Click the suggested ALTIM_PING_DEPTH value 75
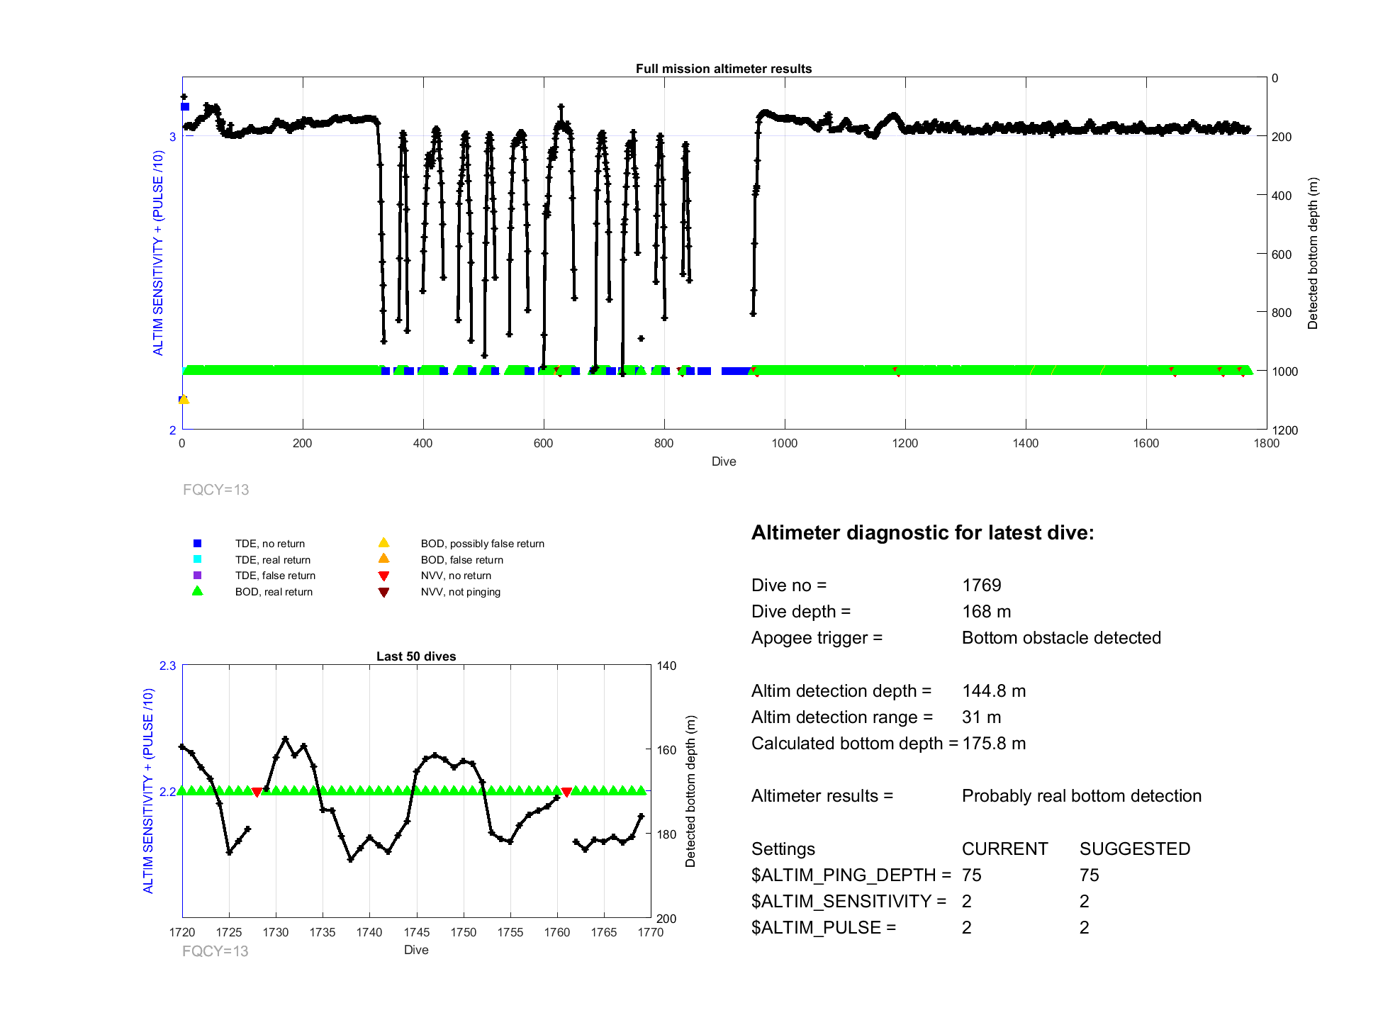Image resolution: width=1400 pixels, height=1032 pixels. pyautogui.click(x=1089, y=875)
